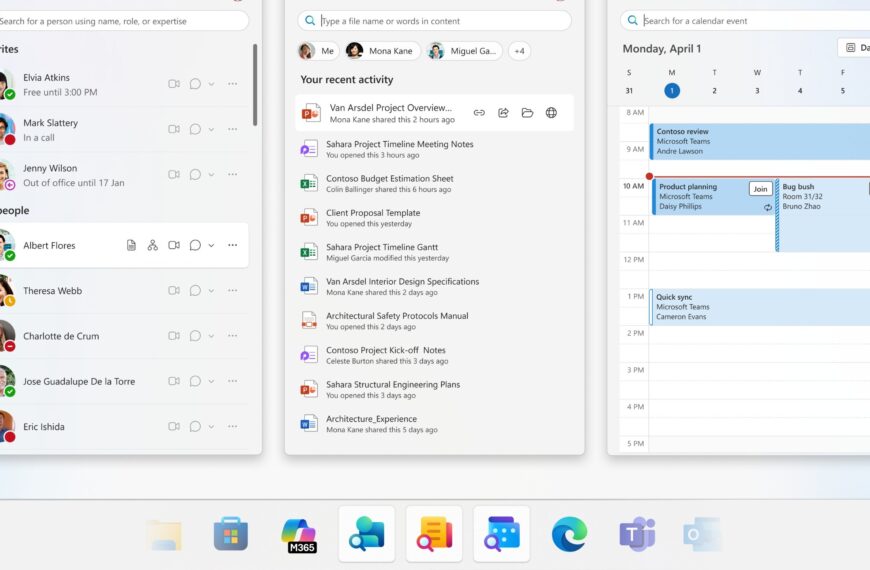Select Sunday 31 in calendar week strip
The image size is (870, 570).
(629, 90)
